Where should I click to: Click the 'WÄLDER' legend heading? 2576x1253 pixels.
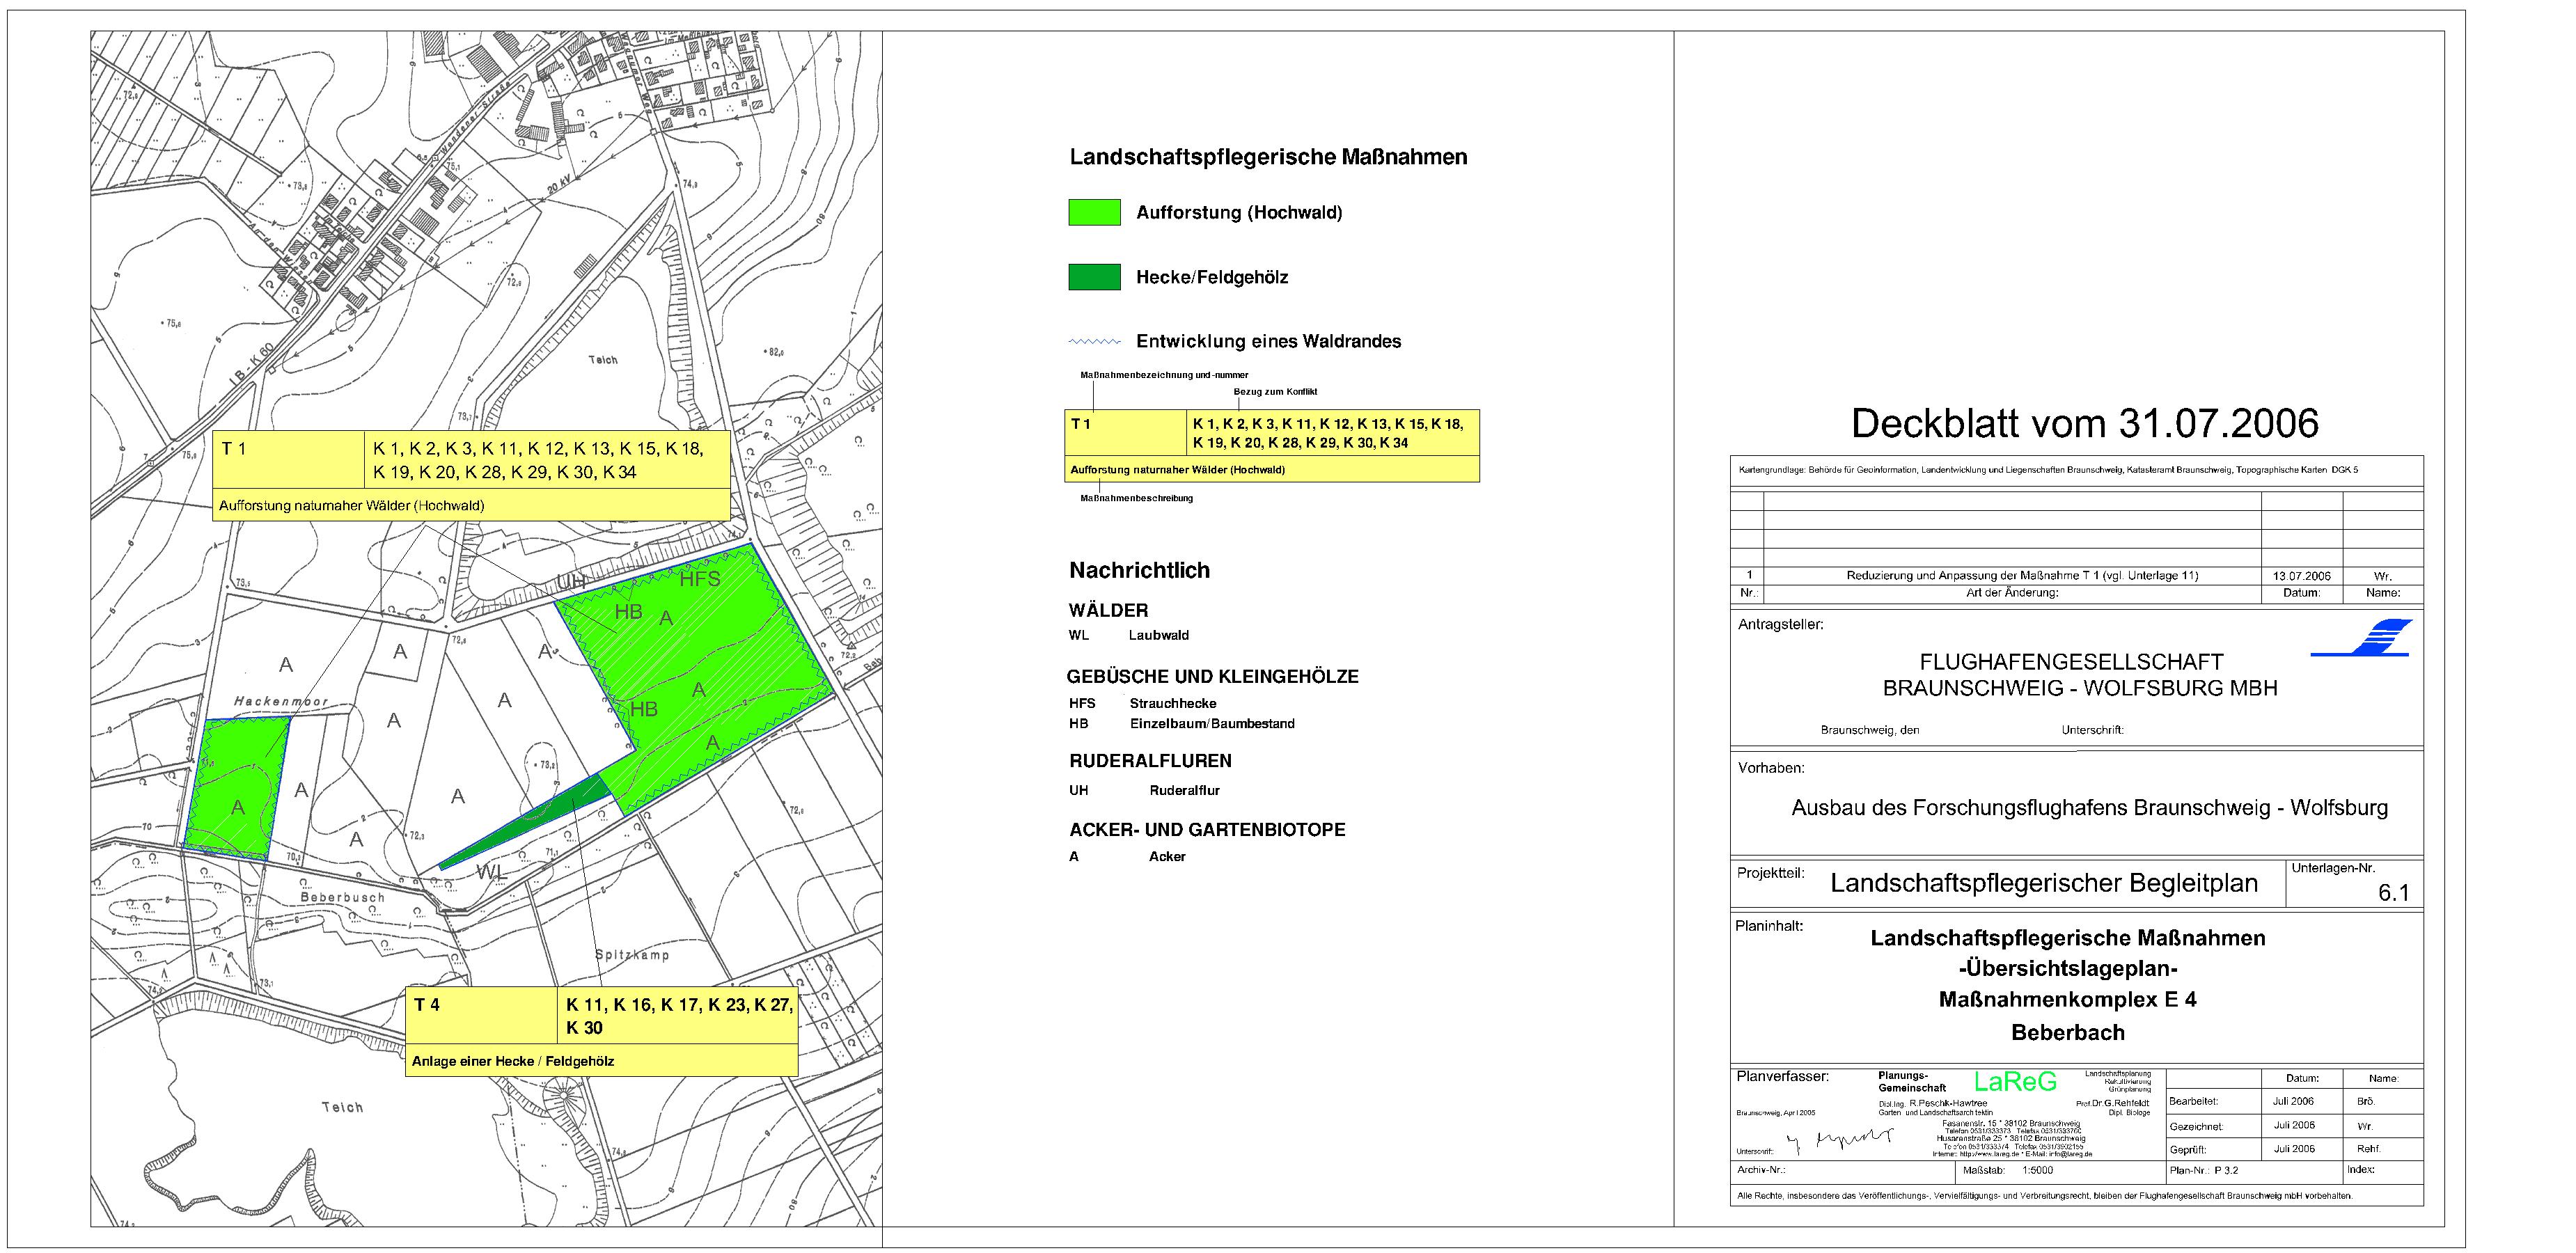click(x=1108, y=610)
